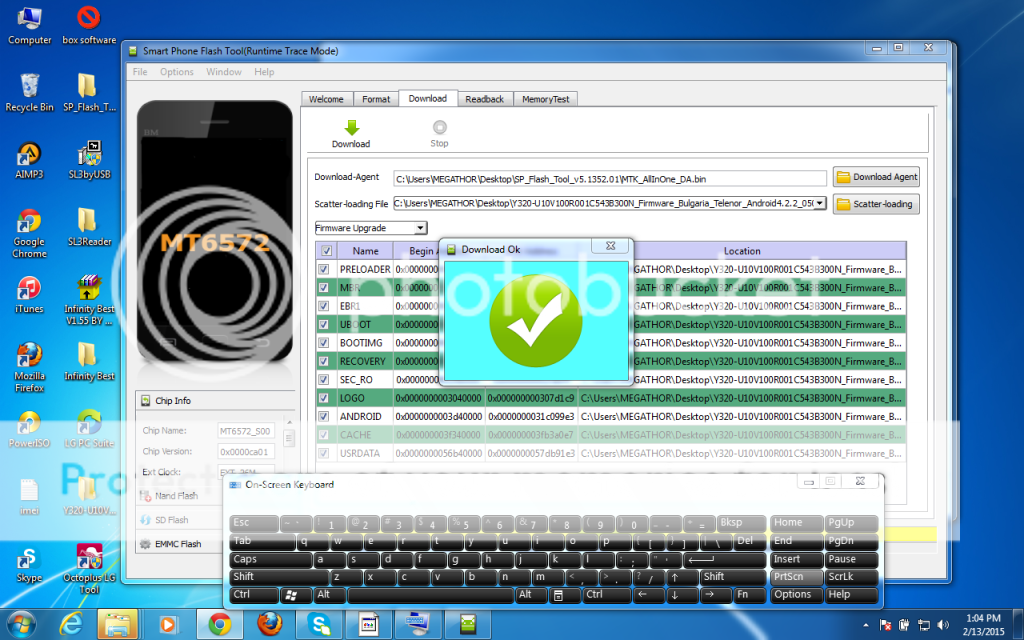Toggle the RECOVERY partition checkbox
This screenshot has height=640, width=1024.
pyautogui.click(x=324, y=361)
